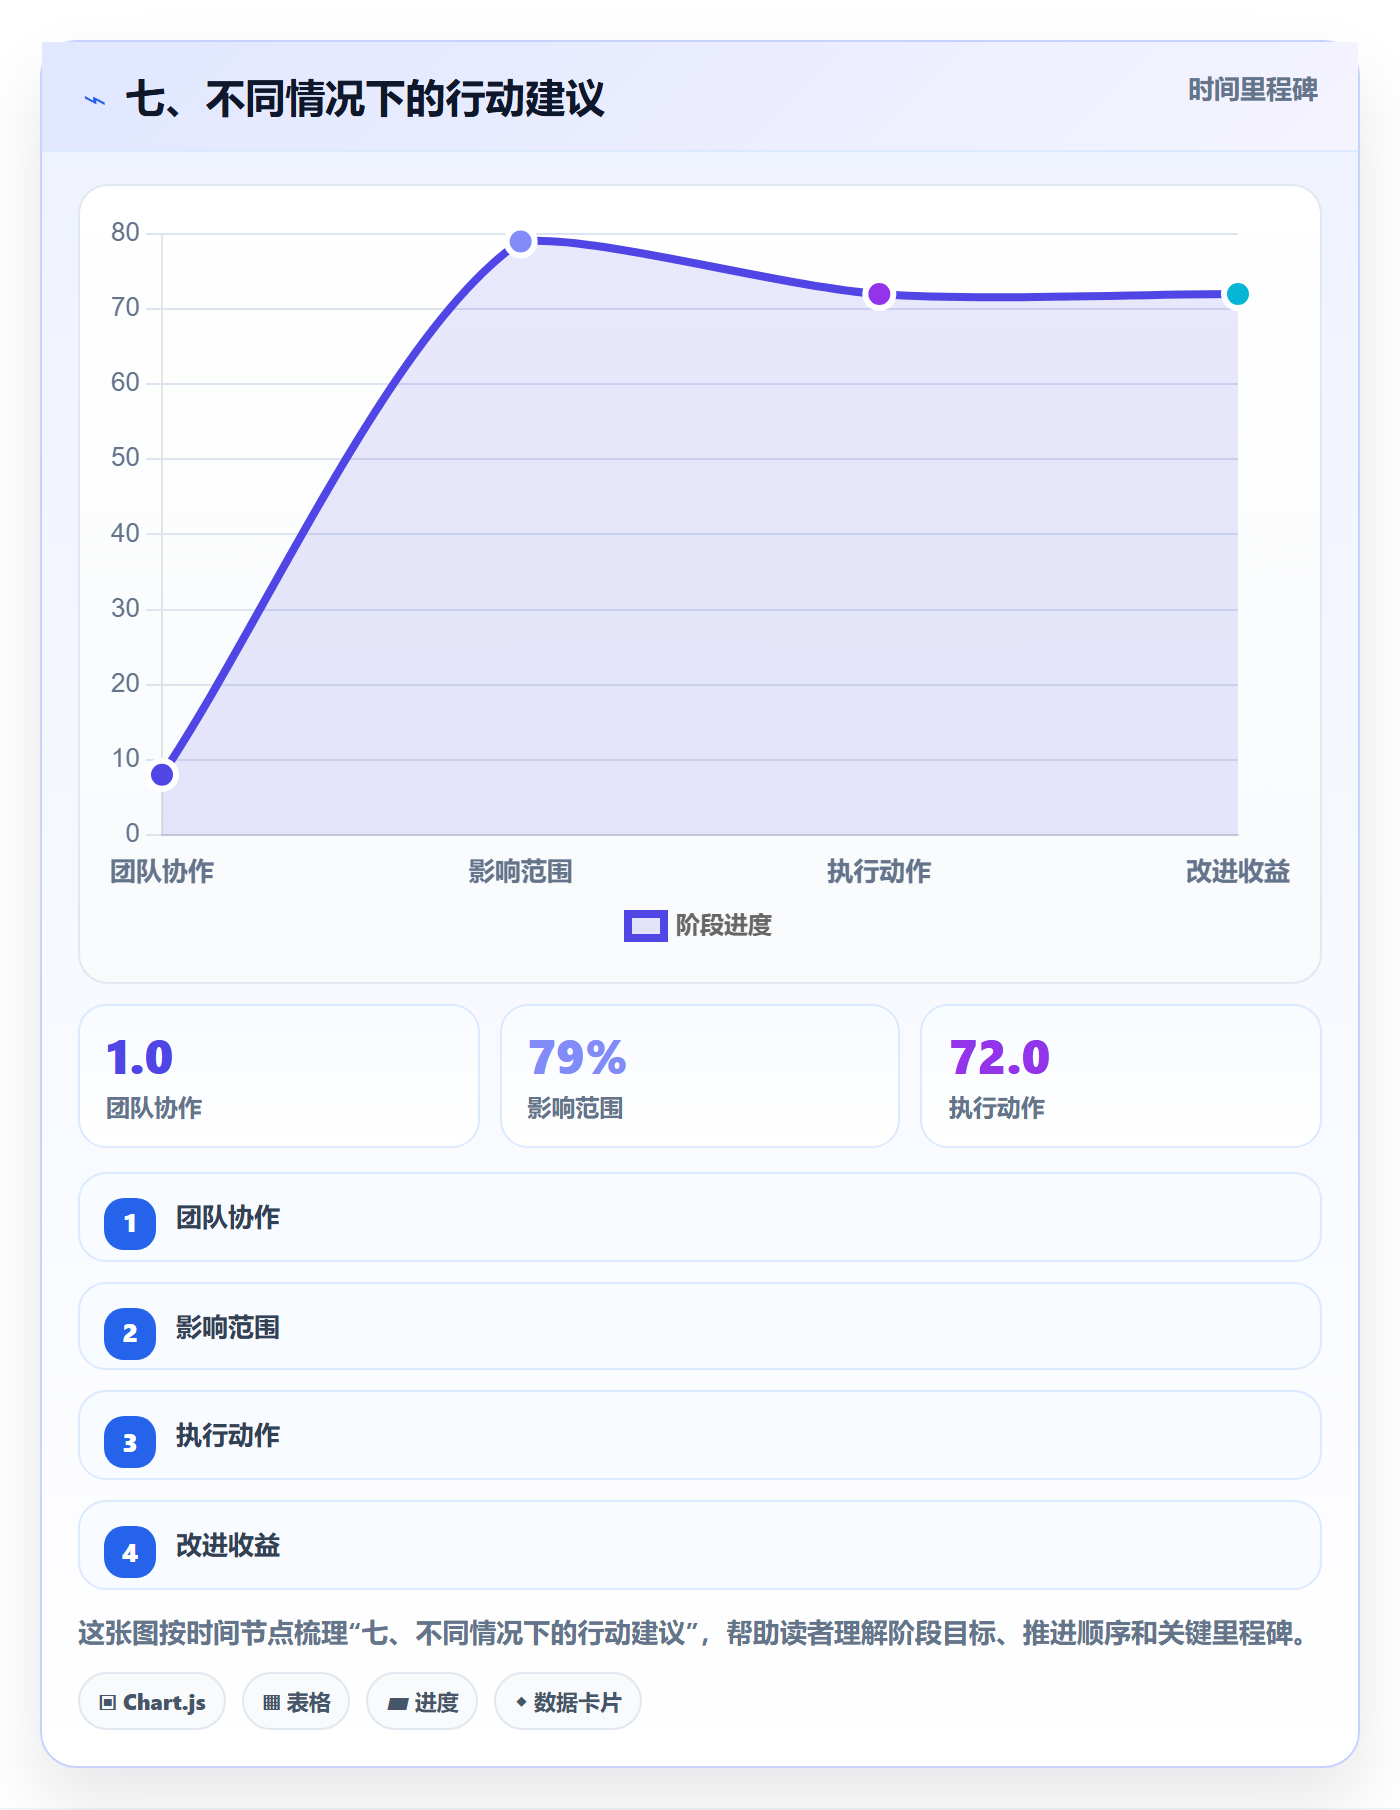Click the Chart.js tag chip

pyautogui.click(x=152, y=1701)
